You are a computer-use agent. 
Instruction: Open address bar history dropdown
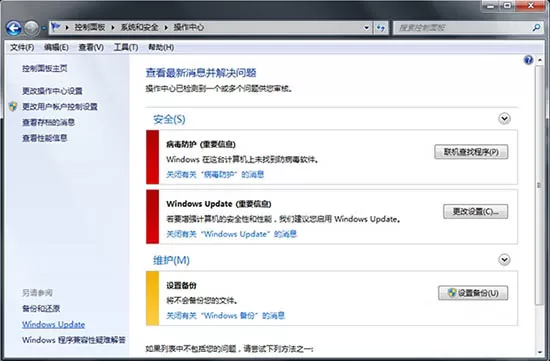[x=366, y=28]
